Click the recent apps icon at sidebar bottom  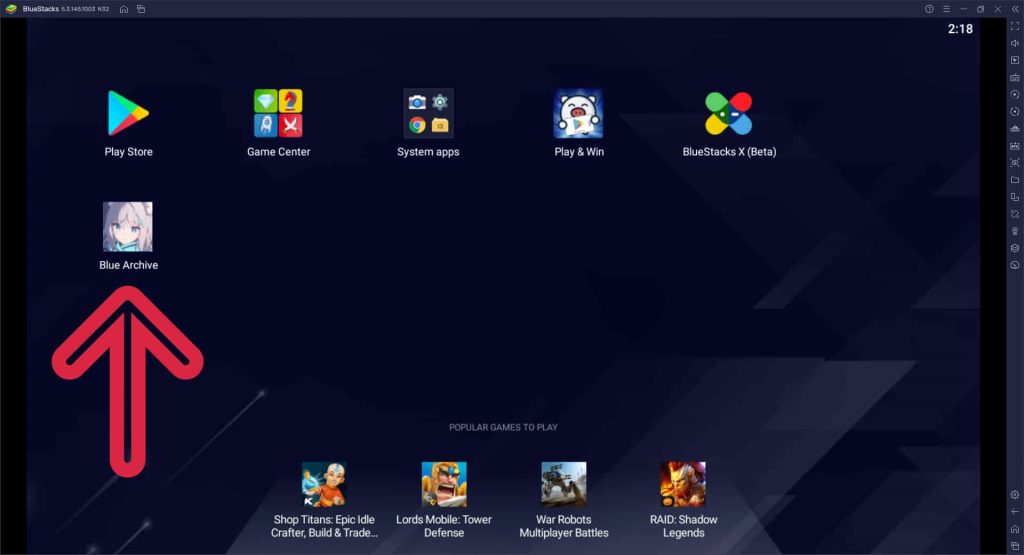(x=1015, y=546)
